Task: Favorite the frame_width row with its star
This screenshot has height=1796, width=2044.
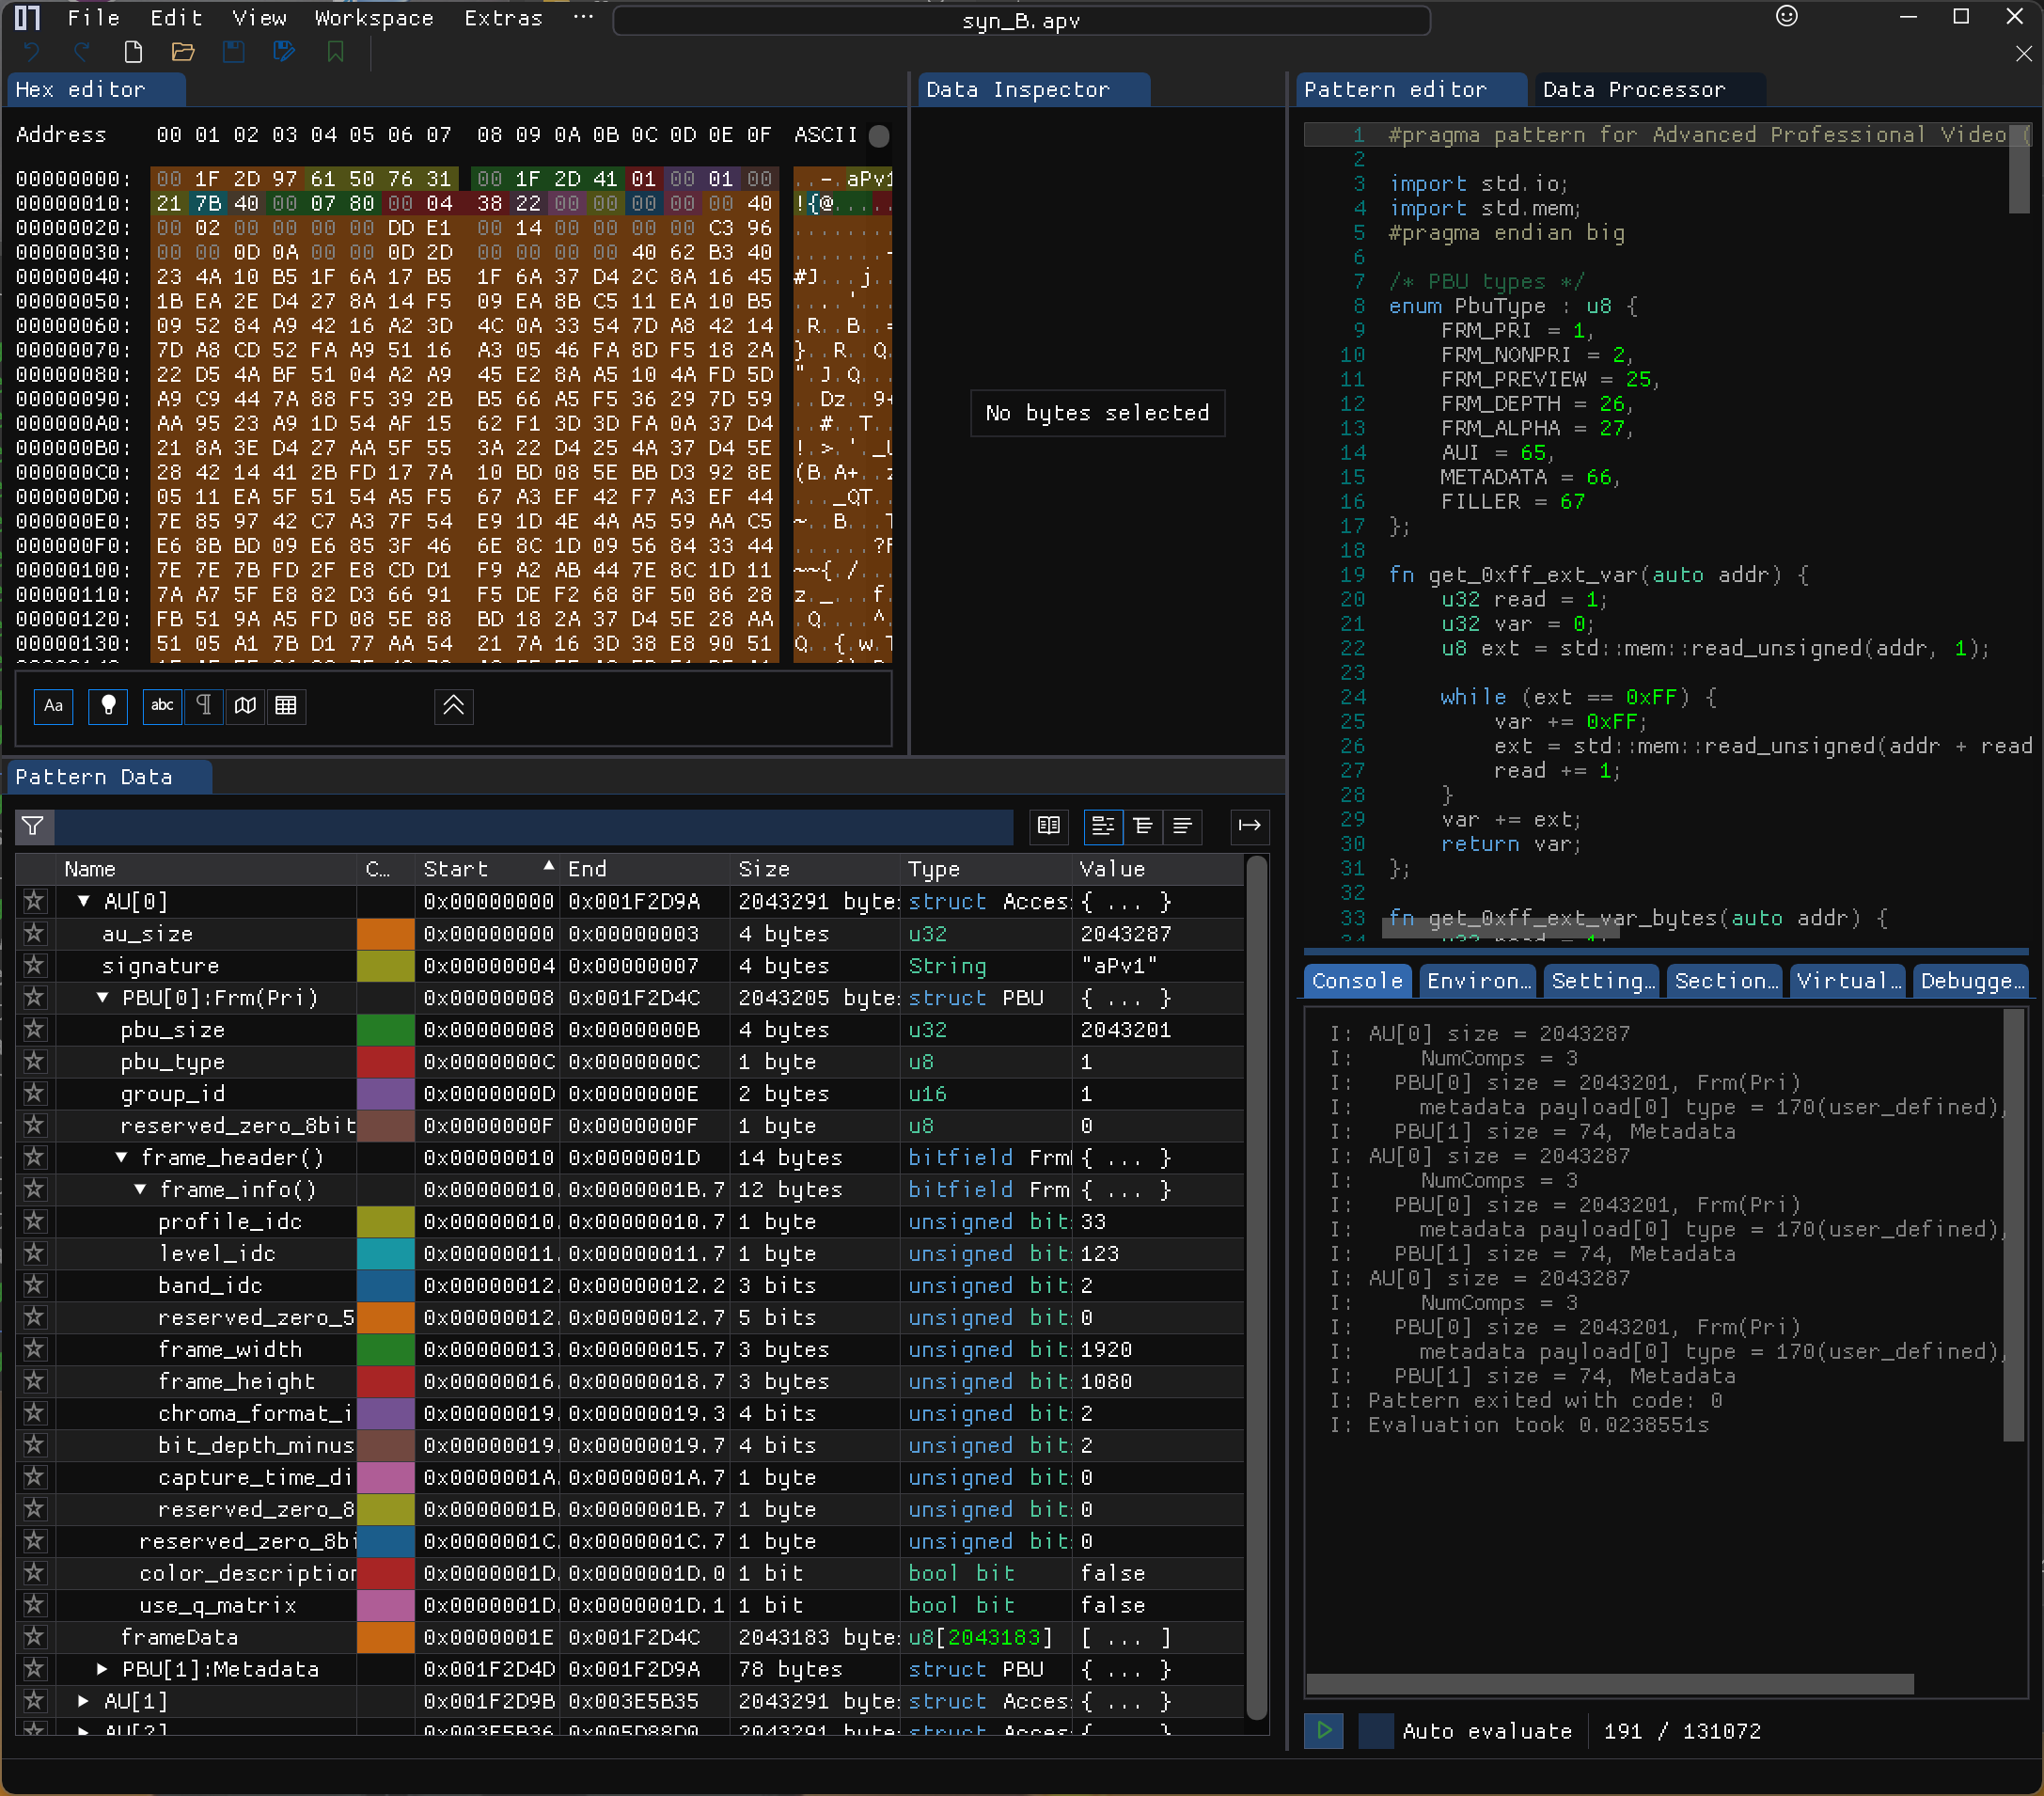Action: (x=34, y=1349)
